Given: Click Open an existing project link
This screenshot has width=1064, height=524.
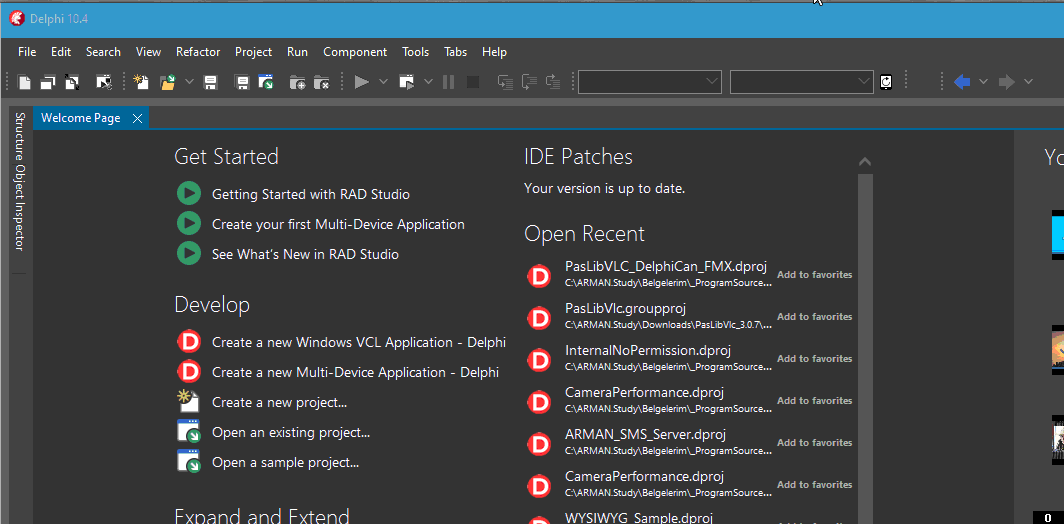Looking at the screenshot, I should 291,432.
